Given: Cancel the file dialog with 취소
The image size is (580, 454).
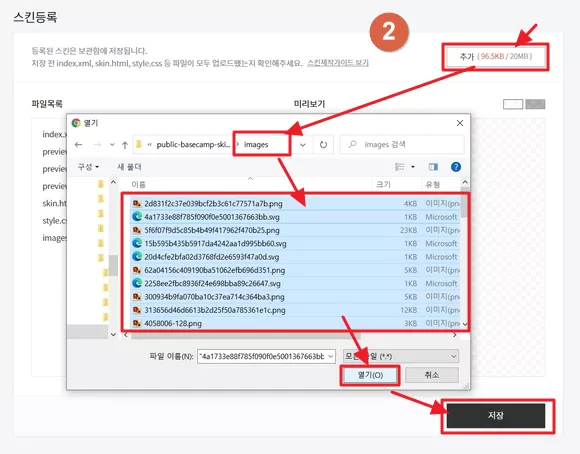Looking at the screenshot, I should (x=432, y=375).
